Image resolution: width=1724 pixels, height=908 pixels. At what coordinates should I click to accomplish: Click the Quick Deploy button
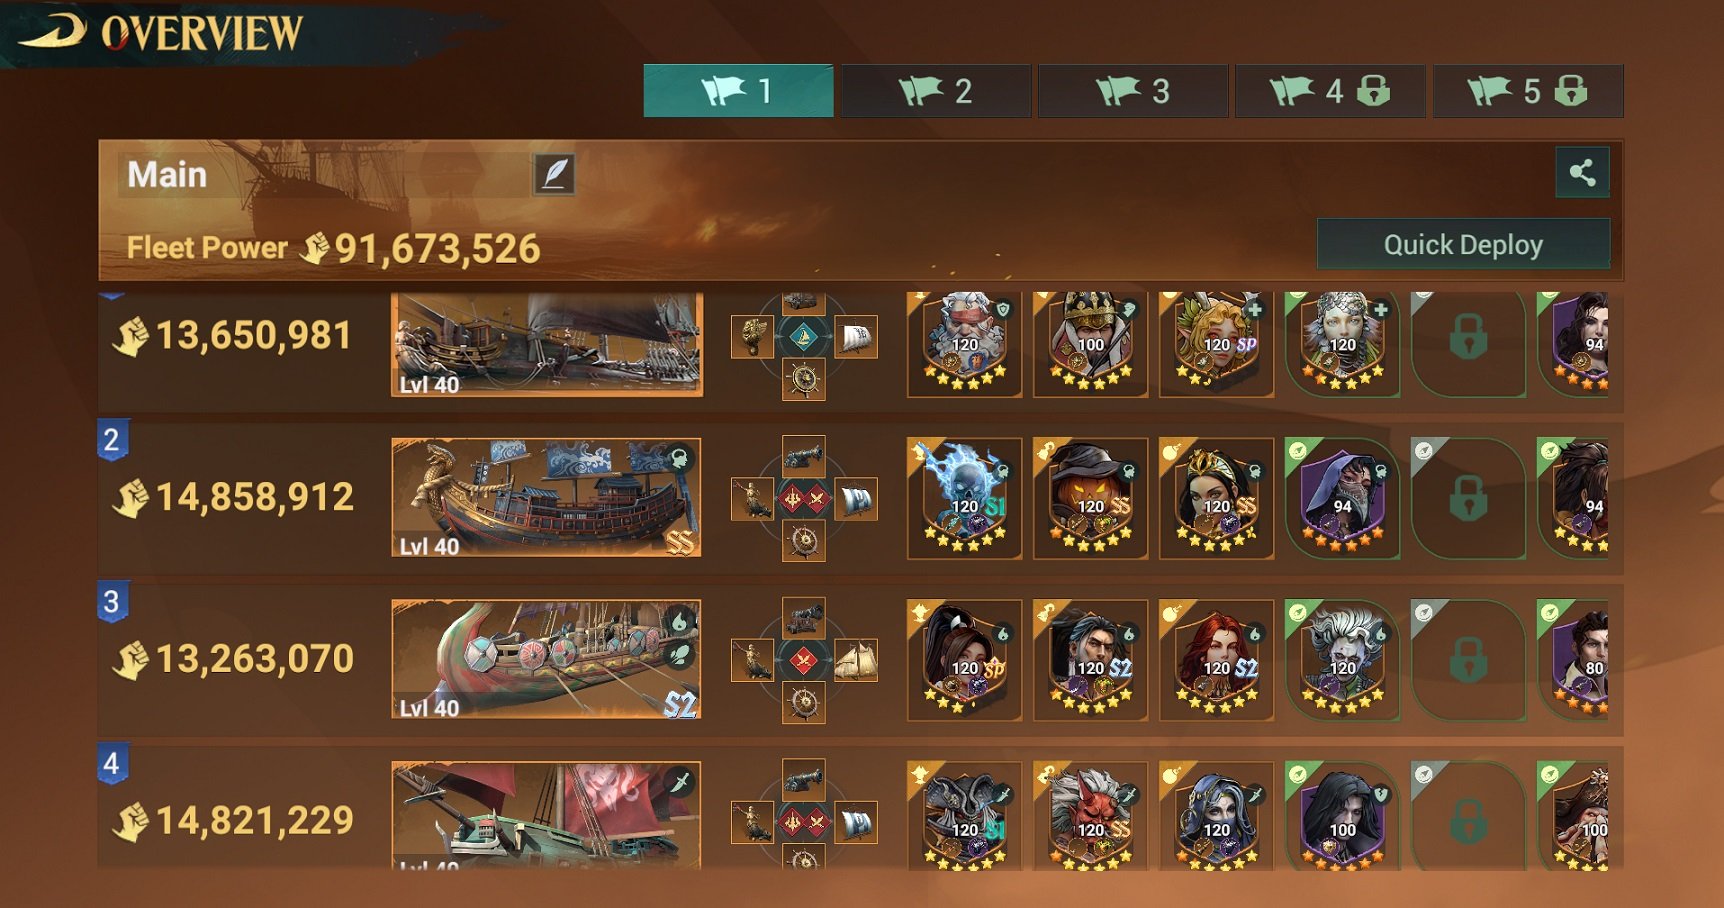1463,244
